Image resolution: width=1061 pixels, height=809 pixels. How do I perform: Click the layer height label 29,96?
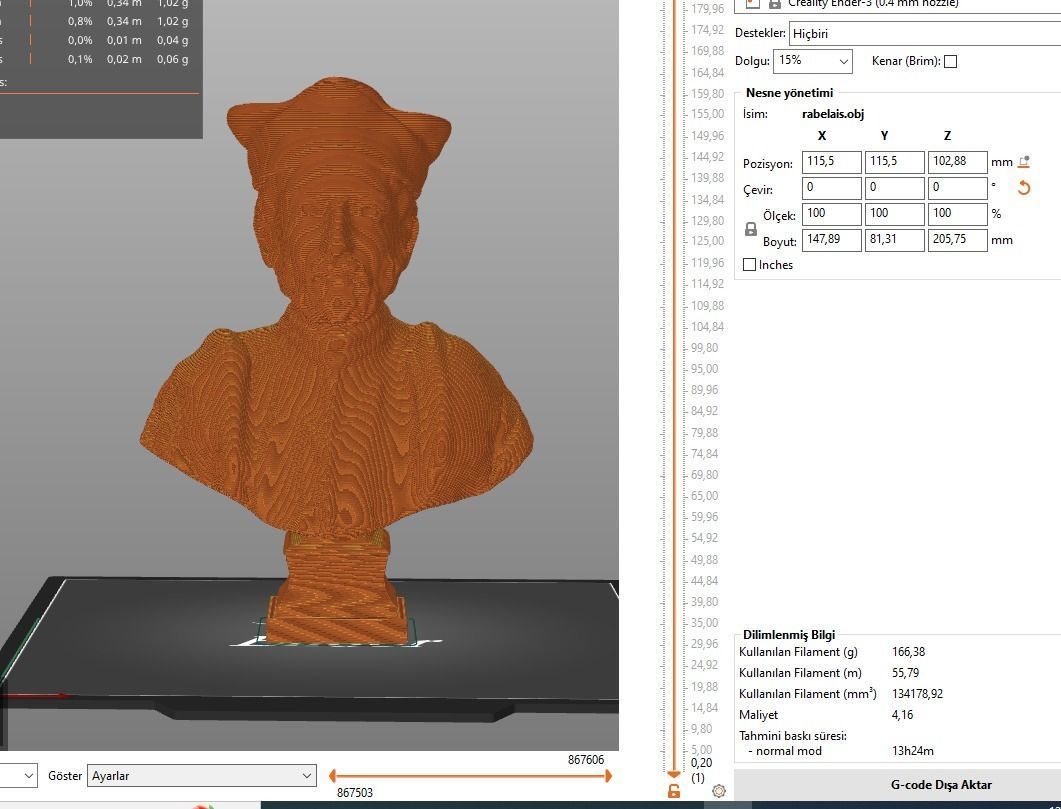pos(704,644)
